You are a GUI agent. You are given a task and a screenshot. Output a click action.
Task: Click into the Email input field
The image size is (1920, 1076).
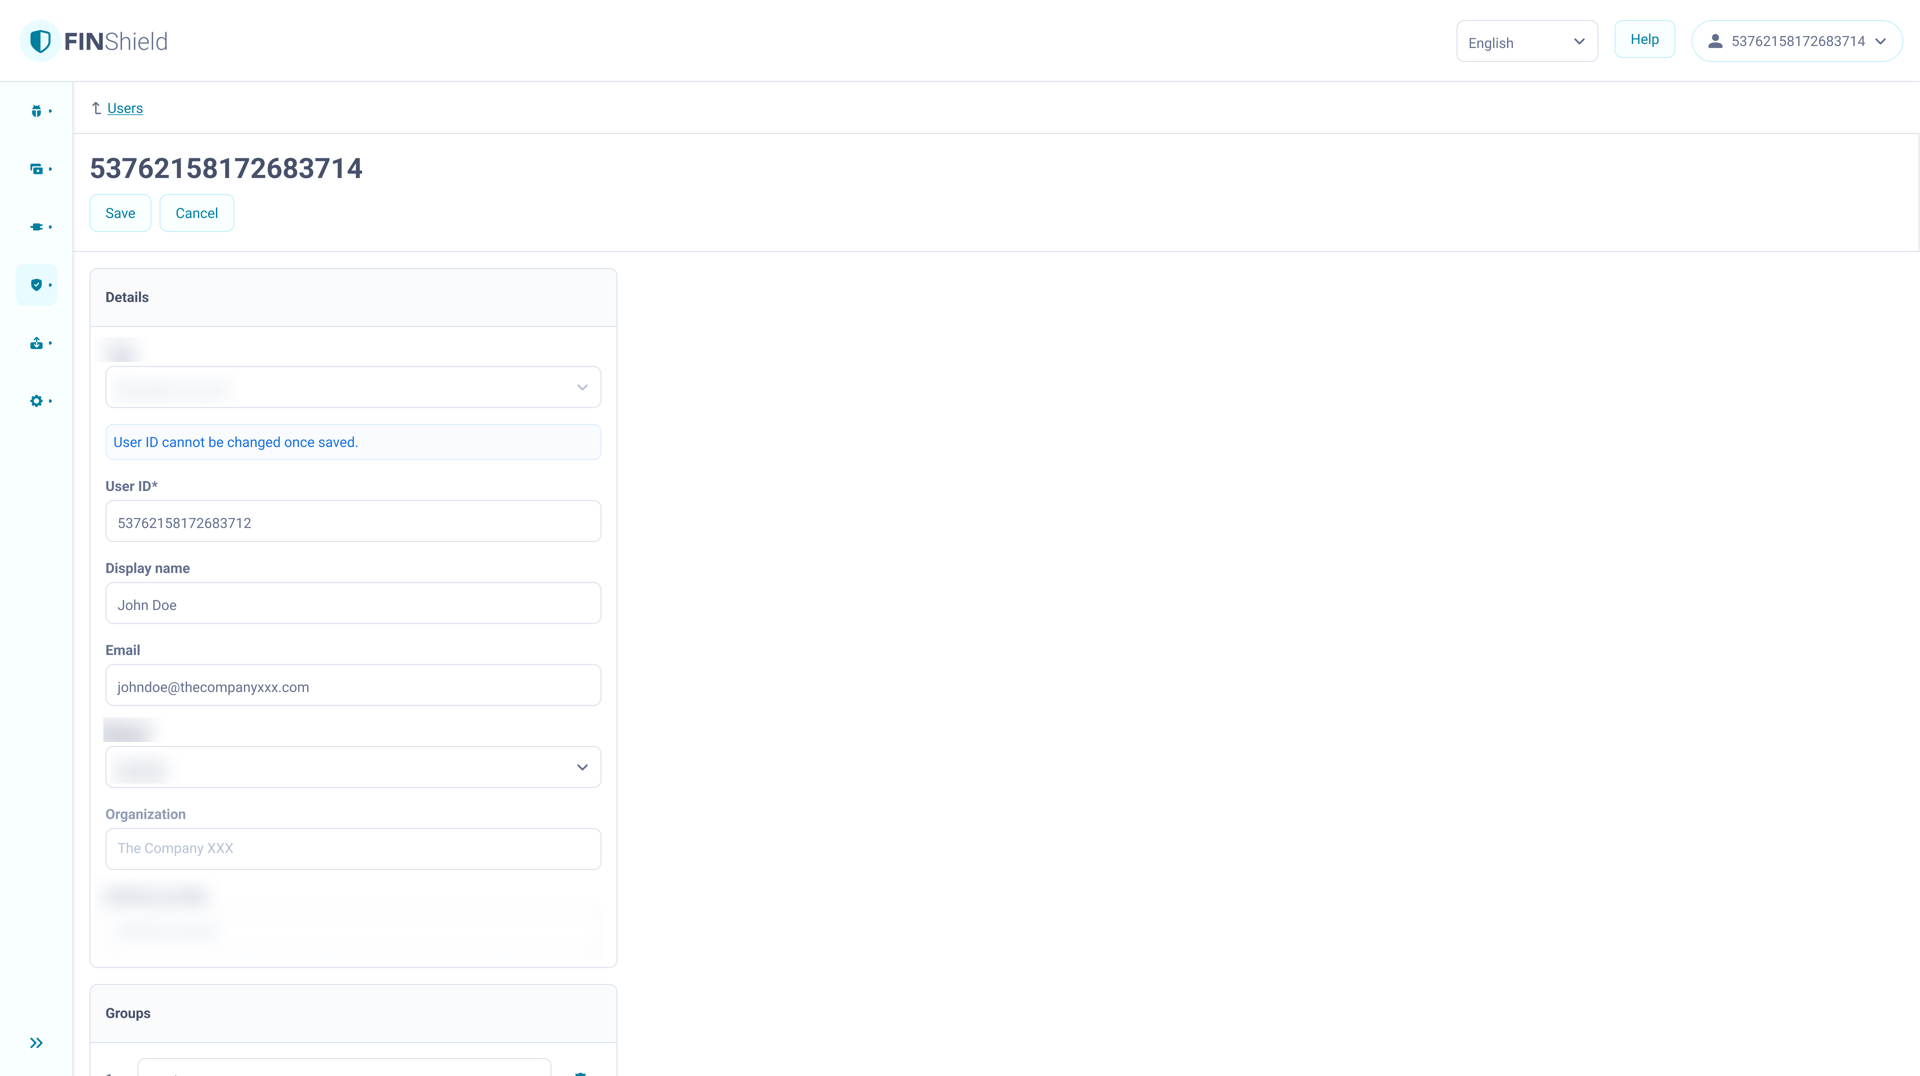(x=353, y=686)
